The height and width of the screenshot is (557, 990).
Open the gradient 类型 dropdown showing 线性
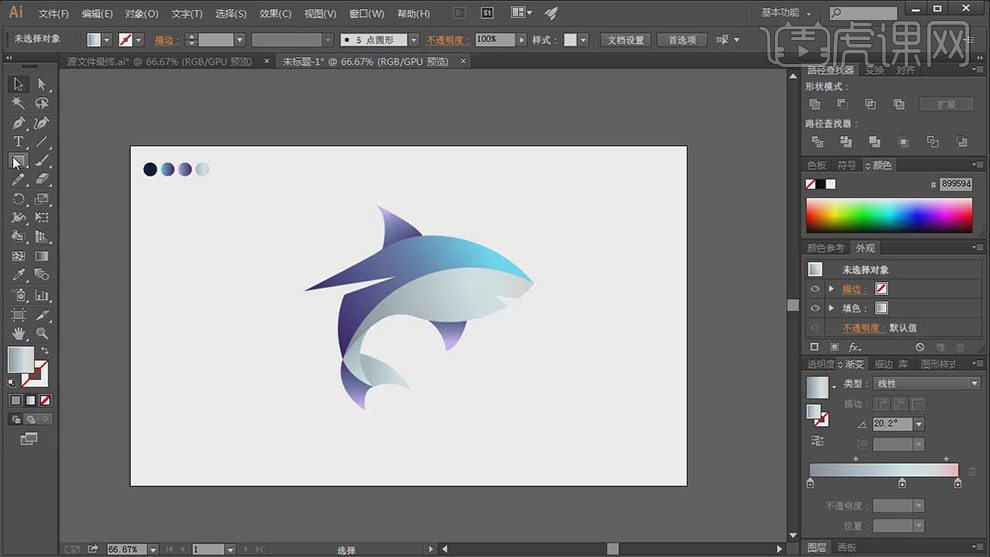[x=926, y=383]
